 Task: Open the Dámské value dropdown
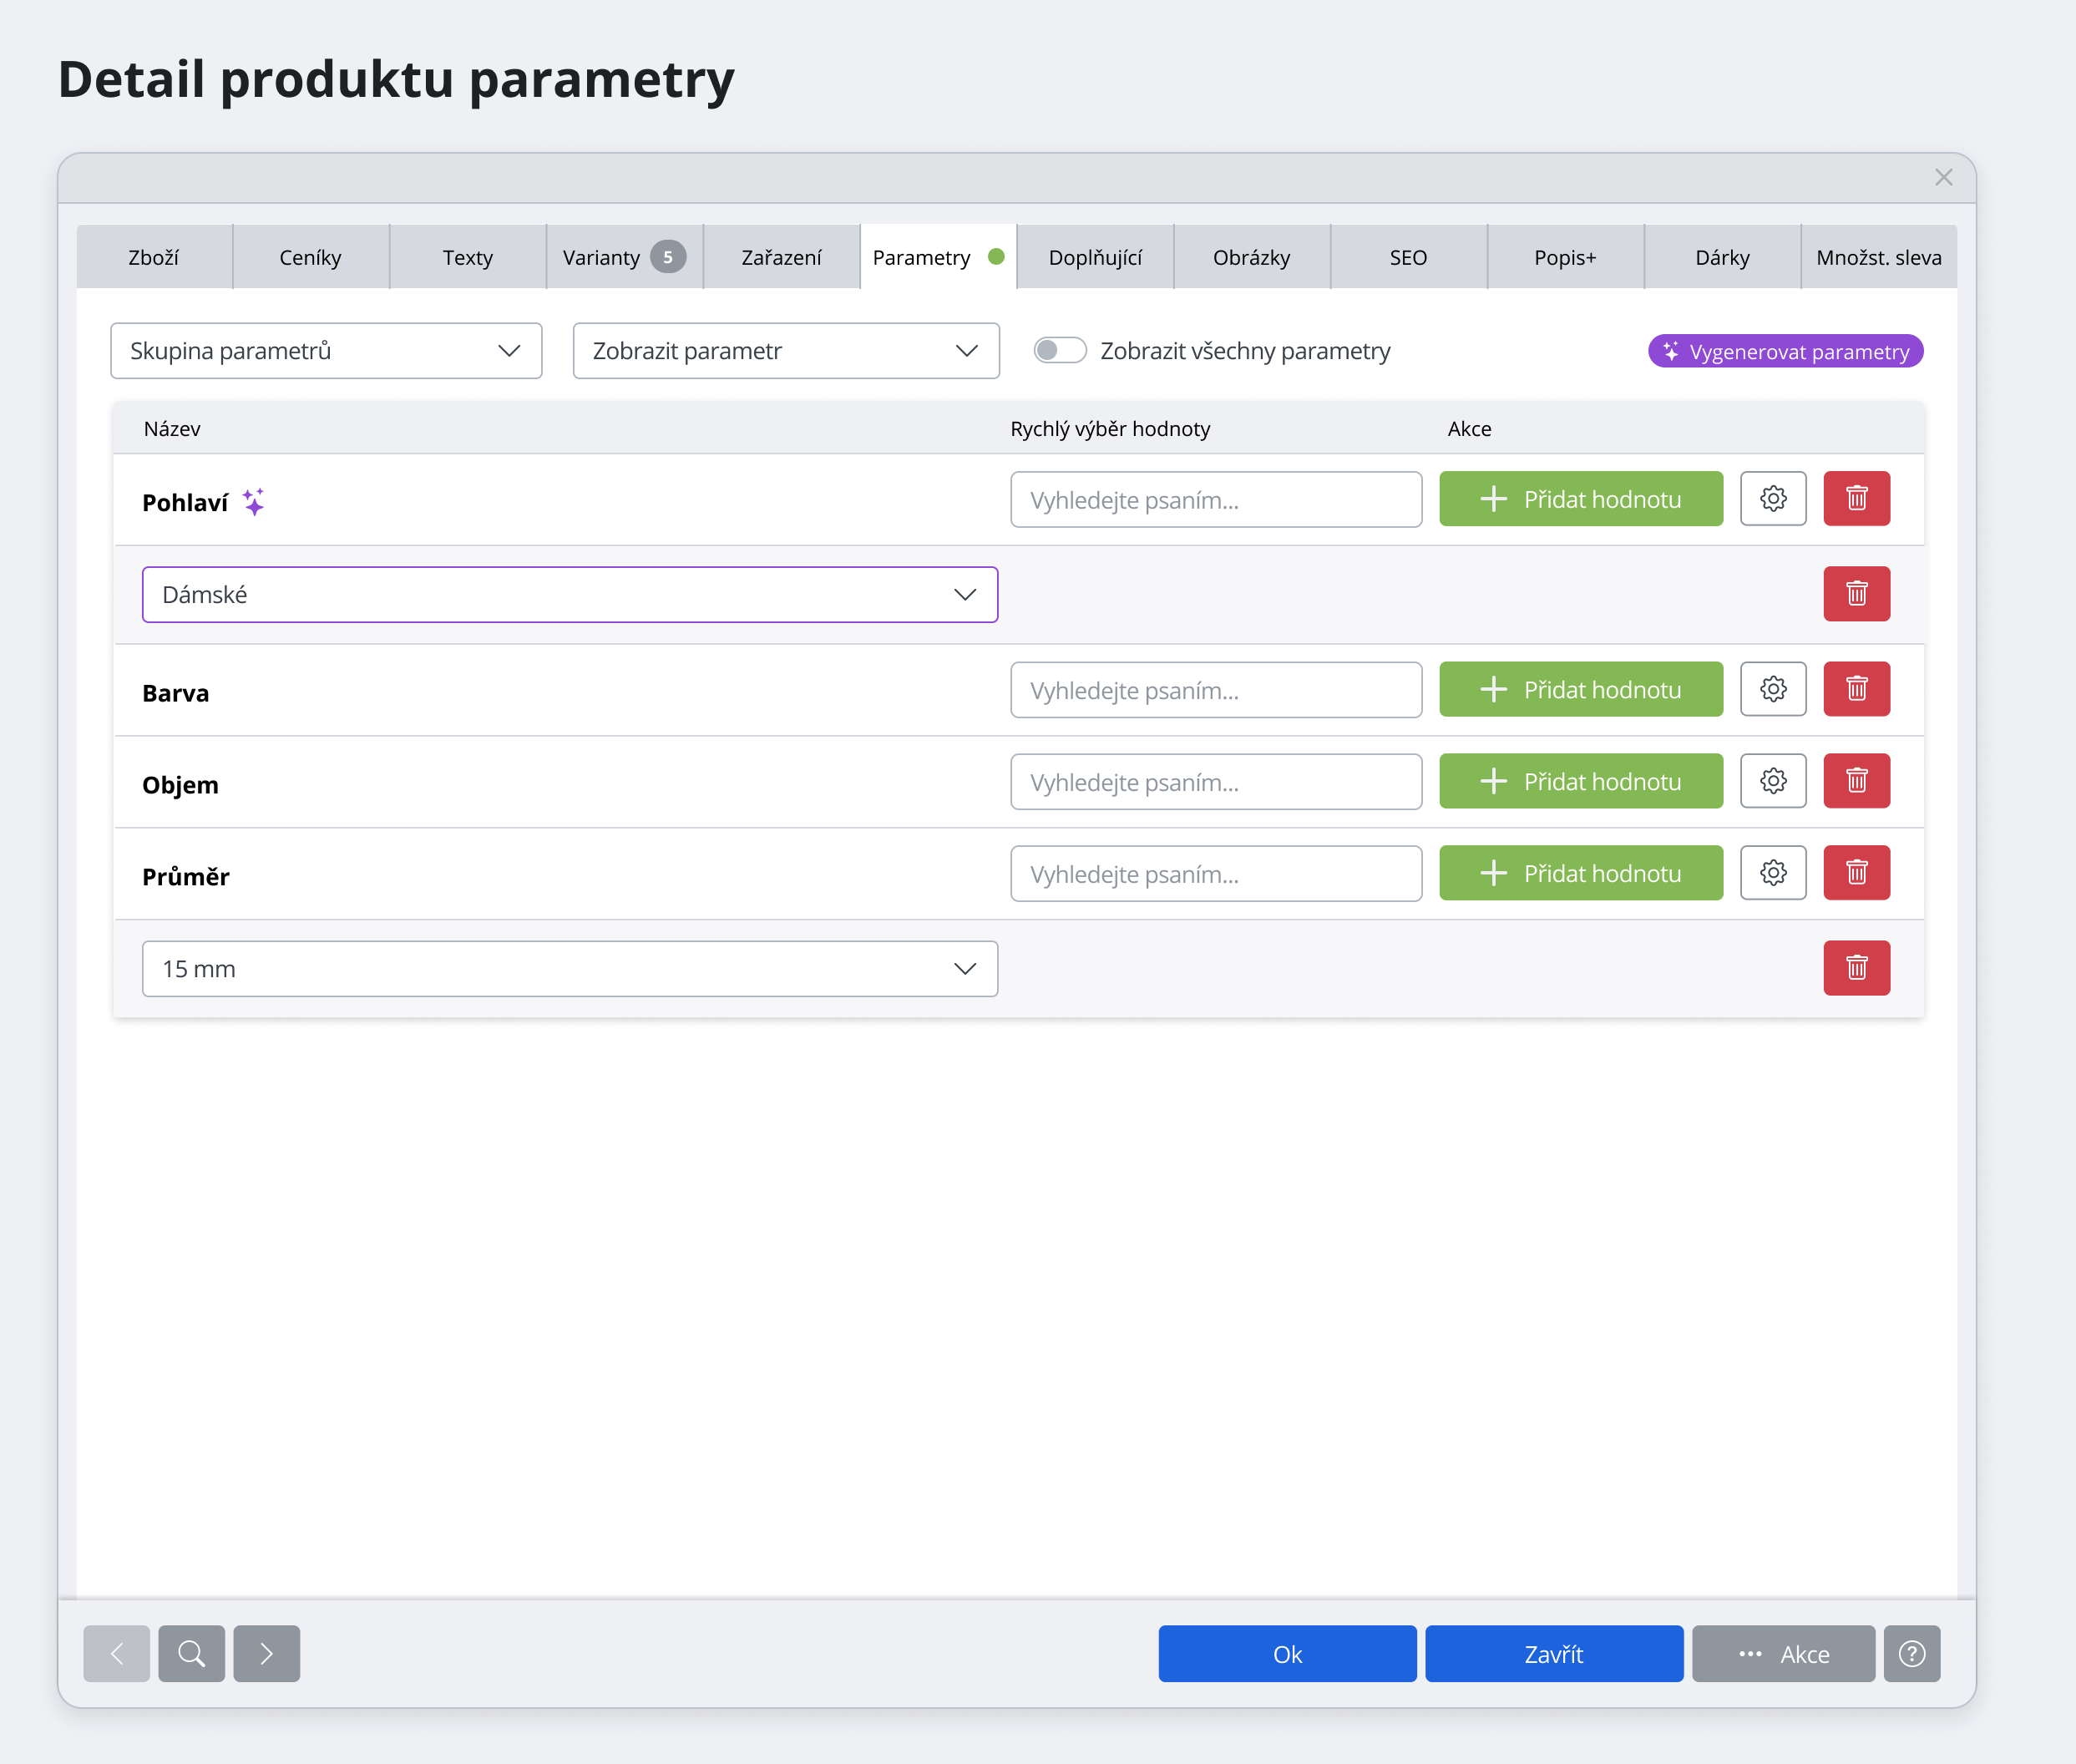click(x=569, y=594)
